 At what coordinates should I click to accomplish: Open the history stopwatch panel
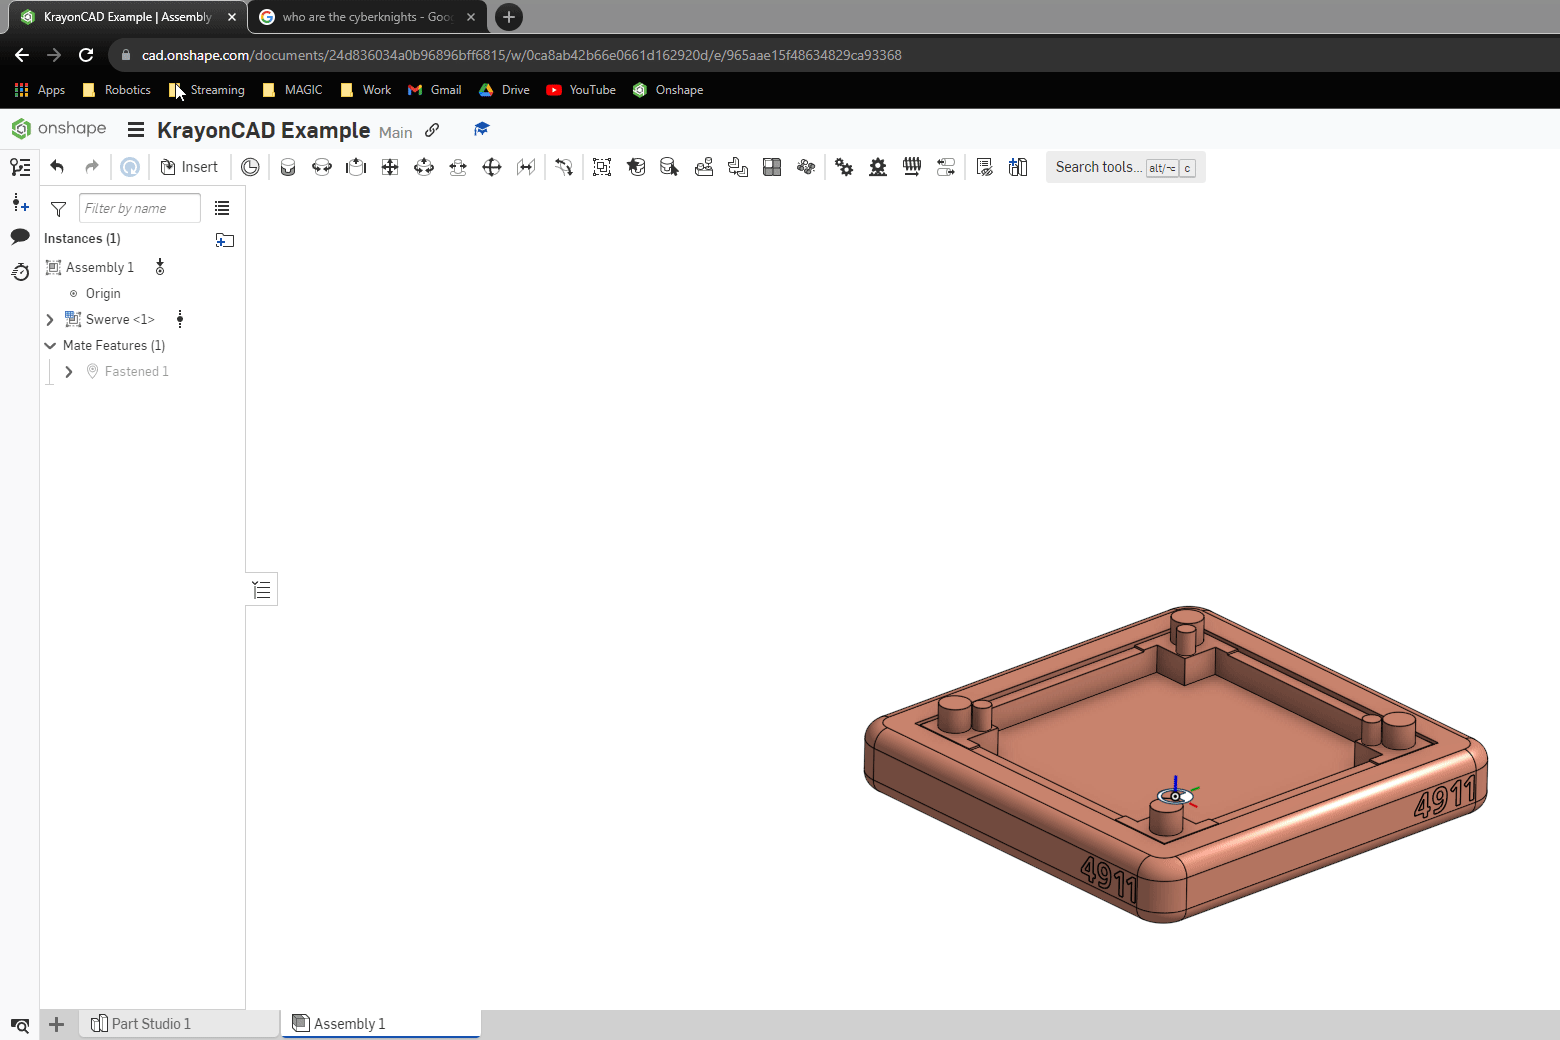click(x=20, y=272)
